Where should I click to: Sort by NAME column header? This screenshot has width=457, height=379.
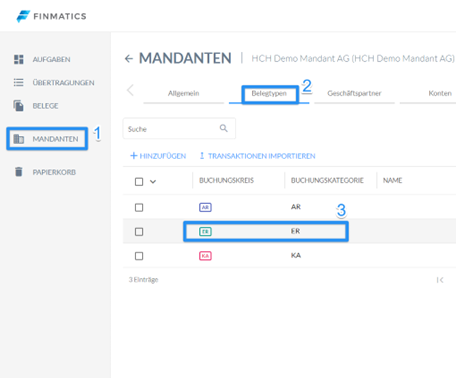click(392, 180)
